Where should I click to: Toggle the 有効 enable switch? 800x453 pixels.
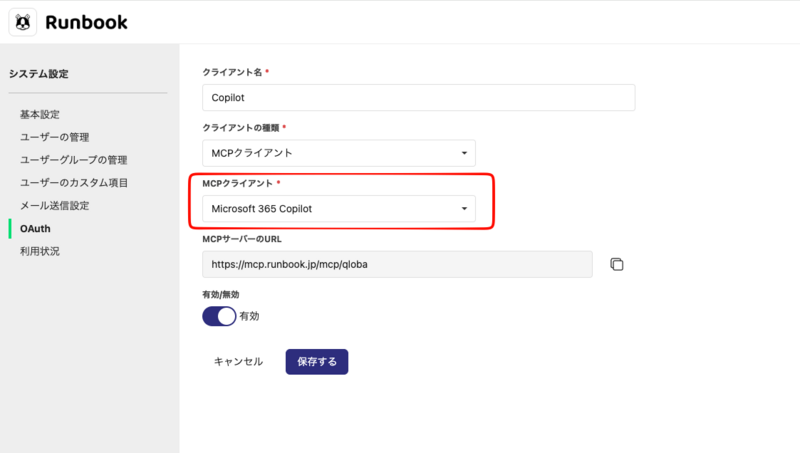coord(219,316)
